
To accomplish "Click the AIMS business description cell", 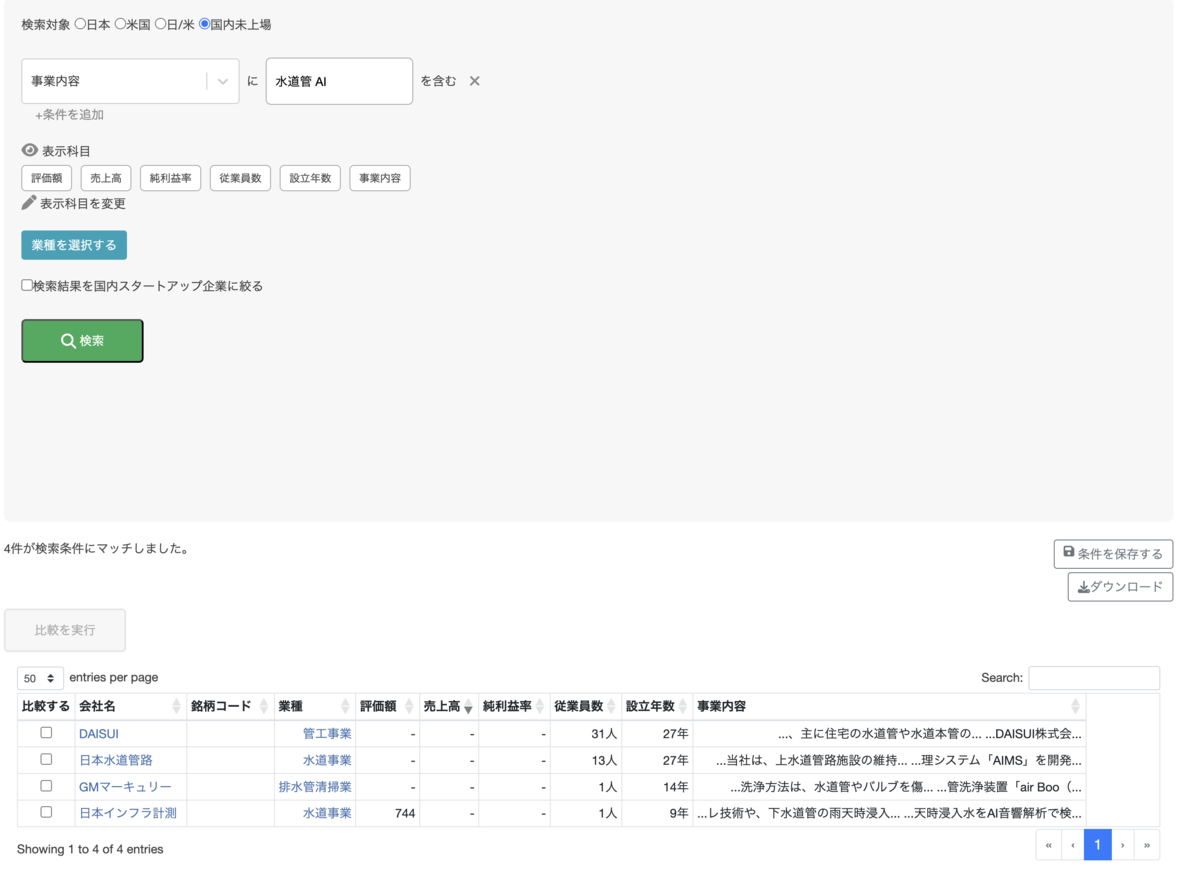I will pyautogui.click(x=889, y=760).
